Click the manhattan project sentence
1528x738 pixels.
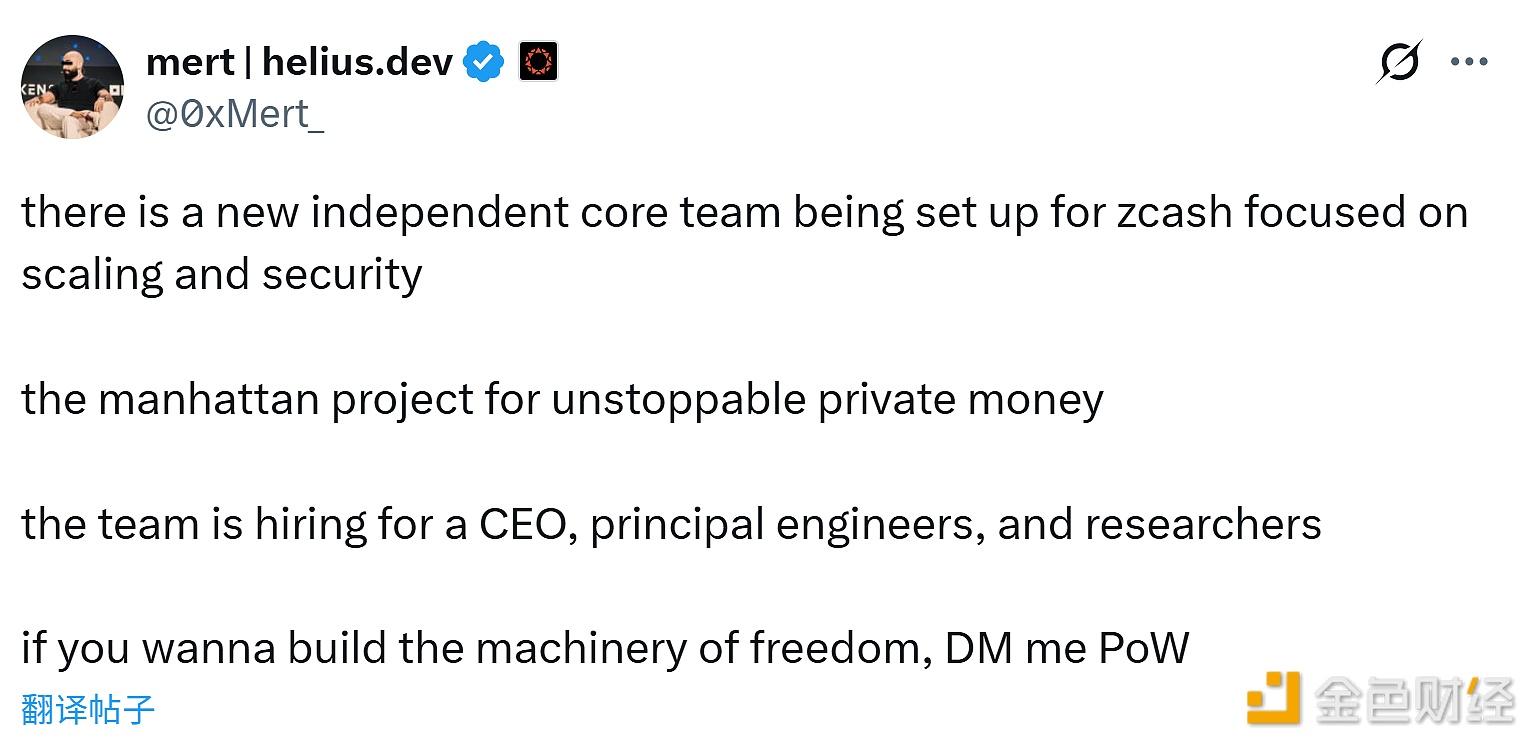[x=562, y=399]
